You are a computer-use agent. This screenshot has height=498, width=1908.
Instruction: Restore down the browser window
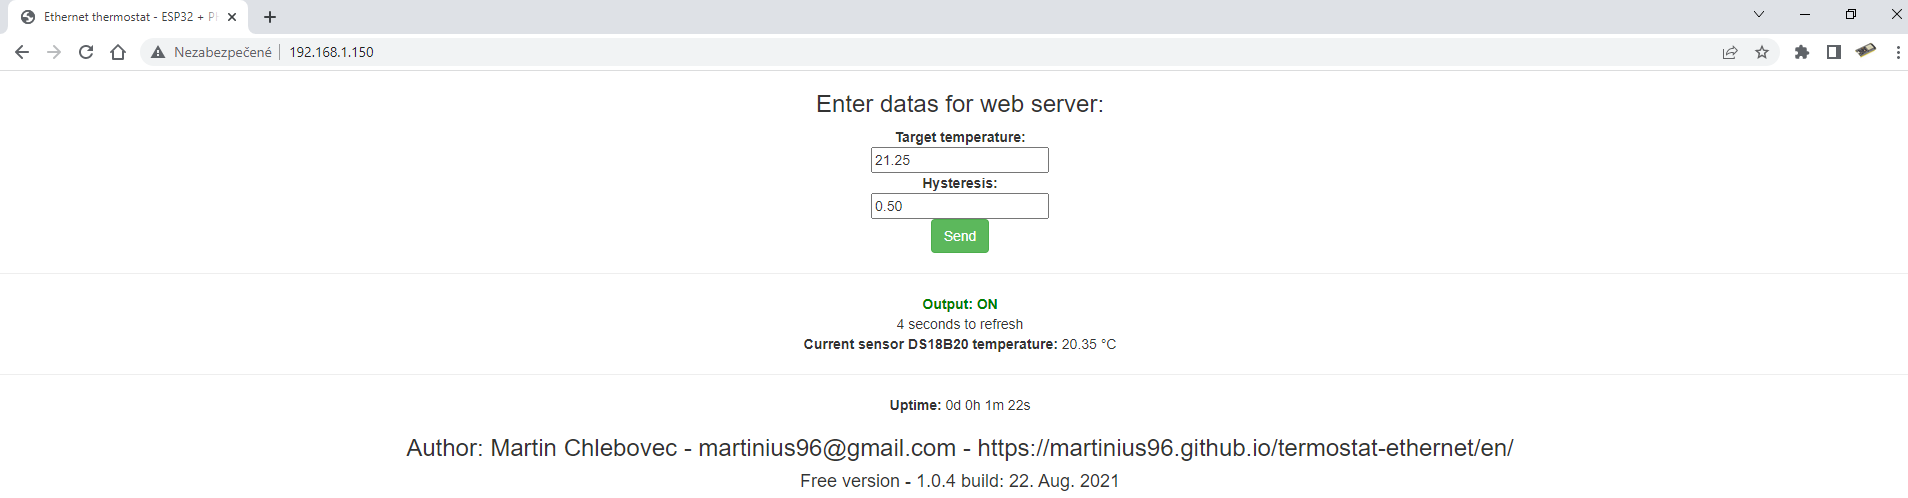pyautogui.click(x=1851, y=14)
